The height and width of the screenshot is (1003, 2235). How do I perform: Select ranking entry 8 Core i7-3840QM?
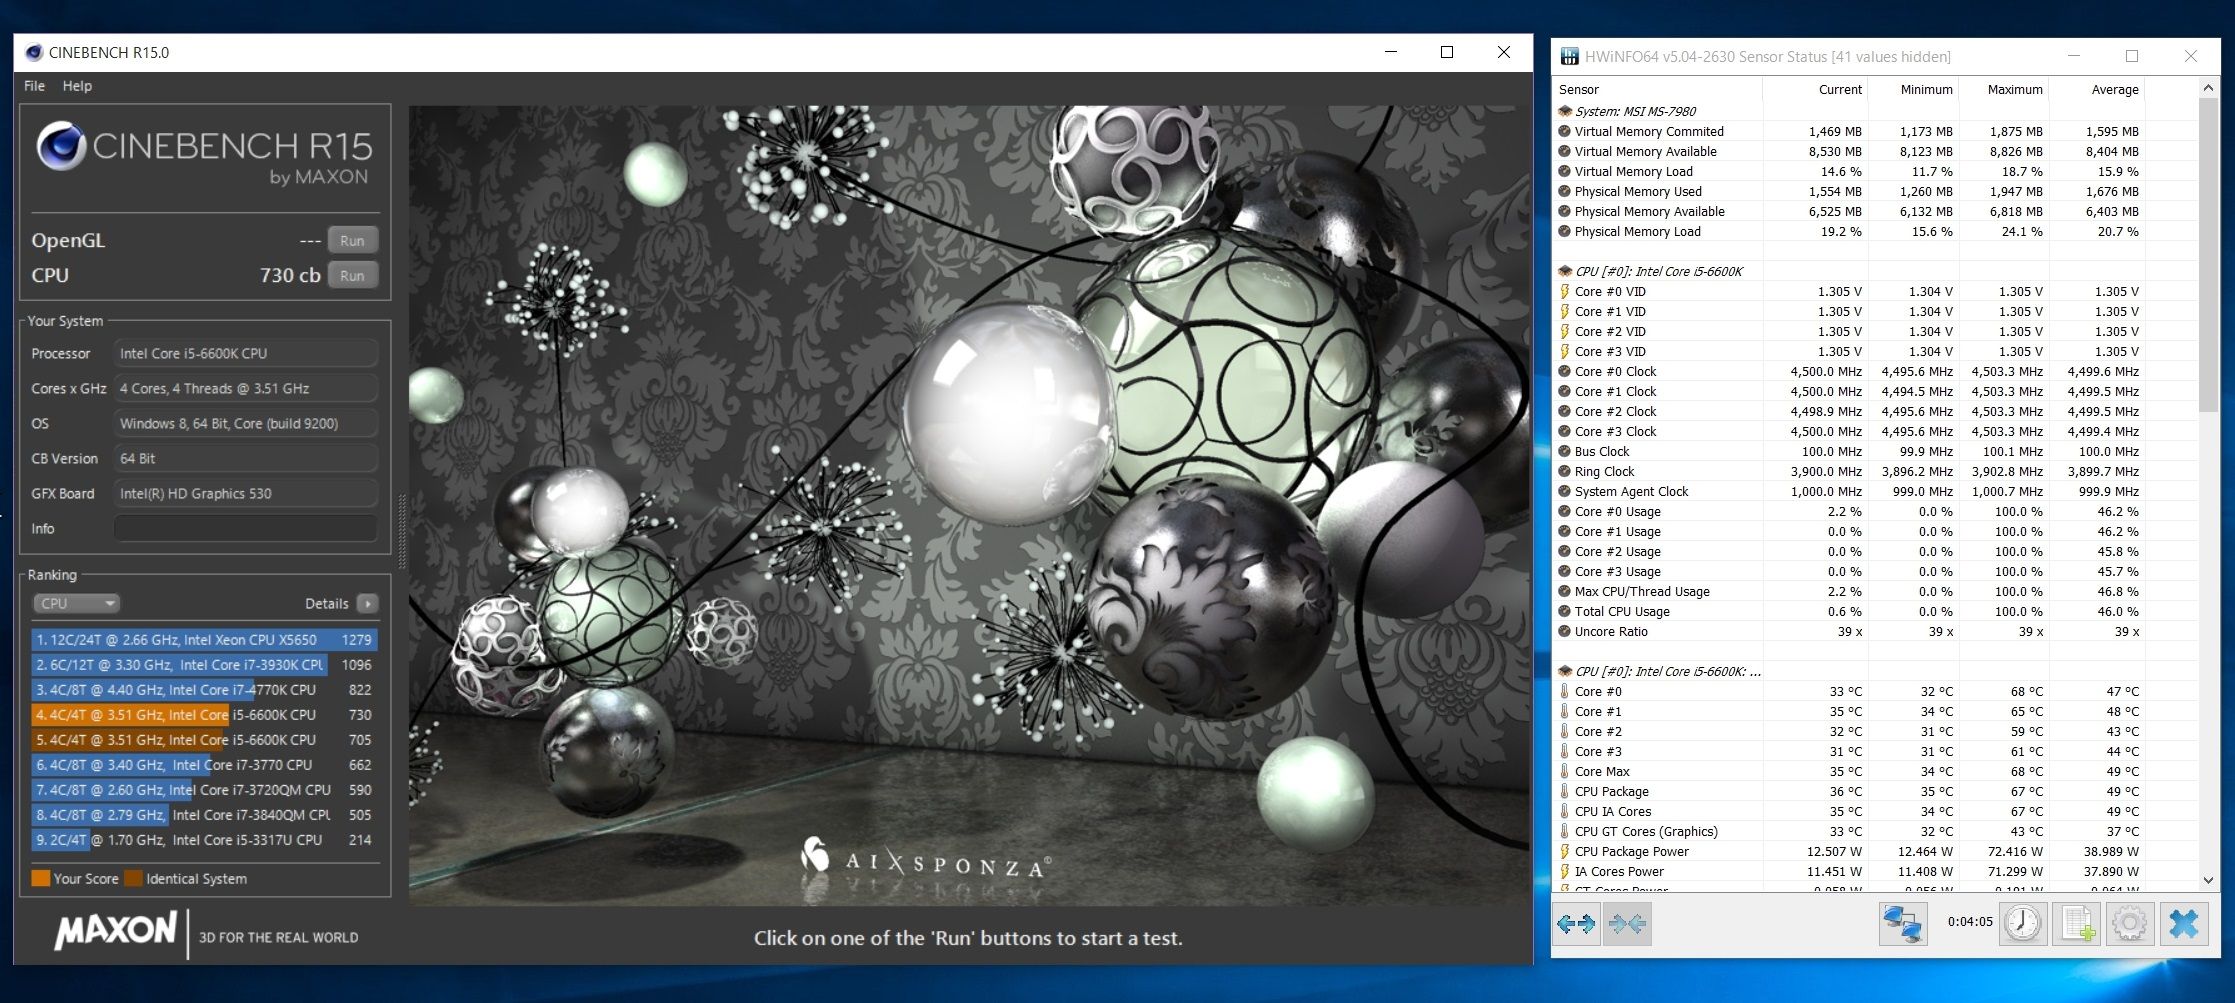(204, 815)
